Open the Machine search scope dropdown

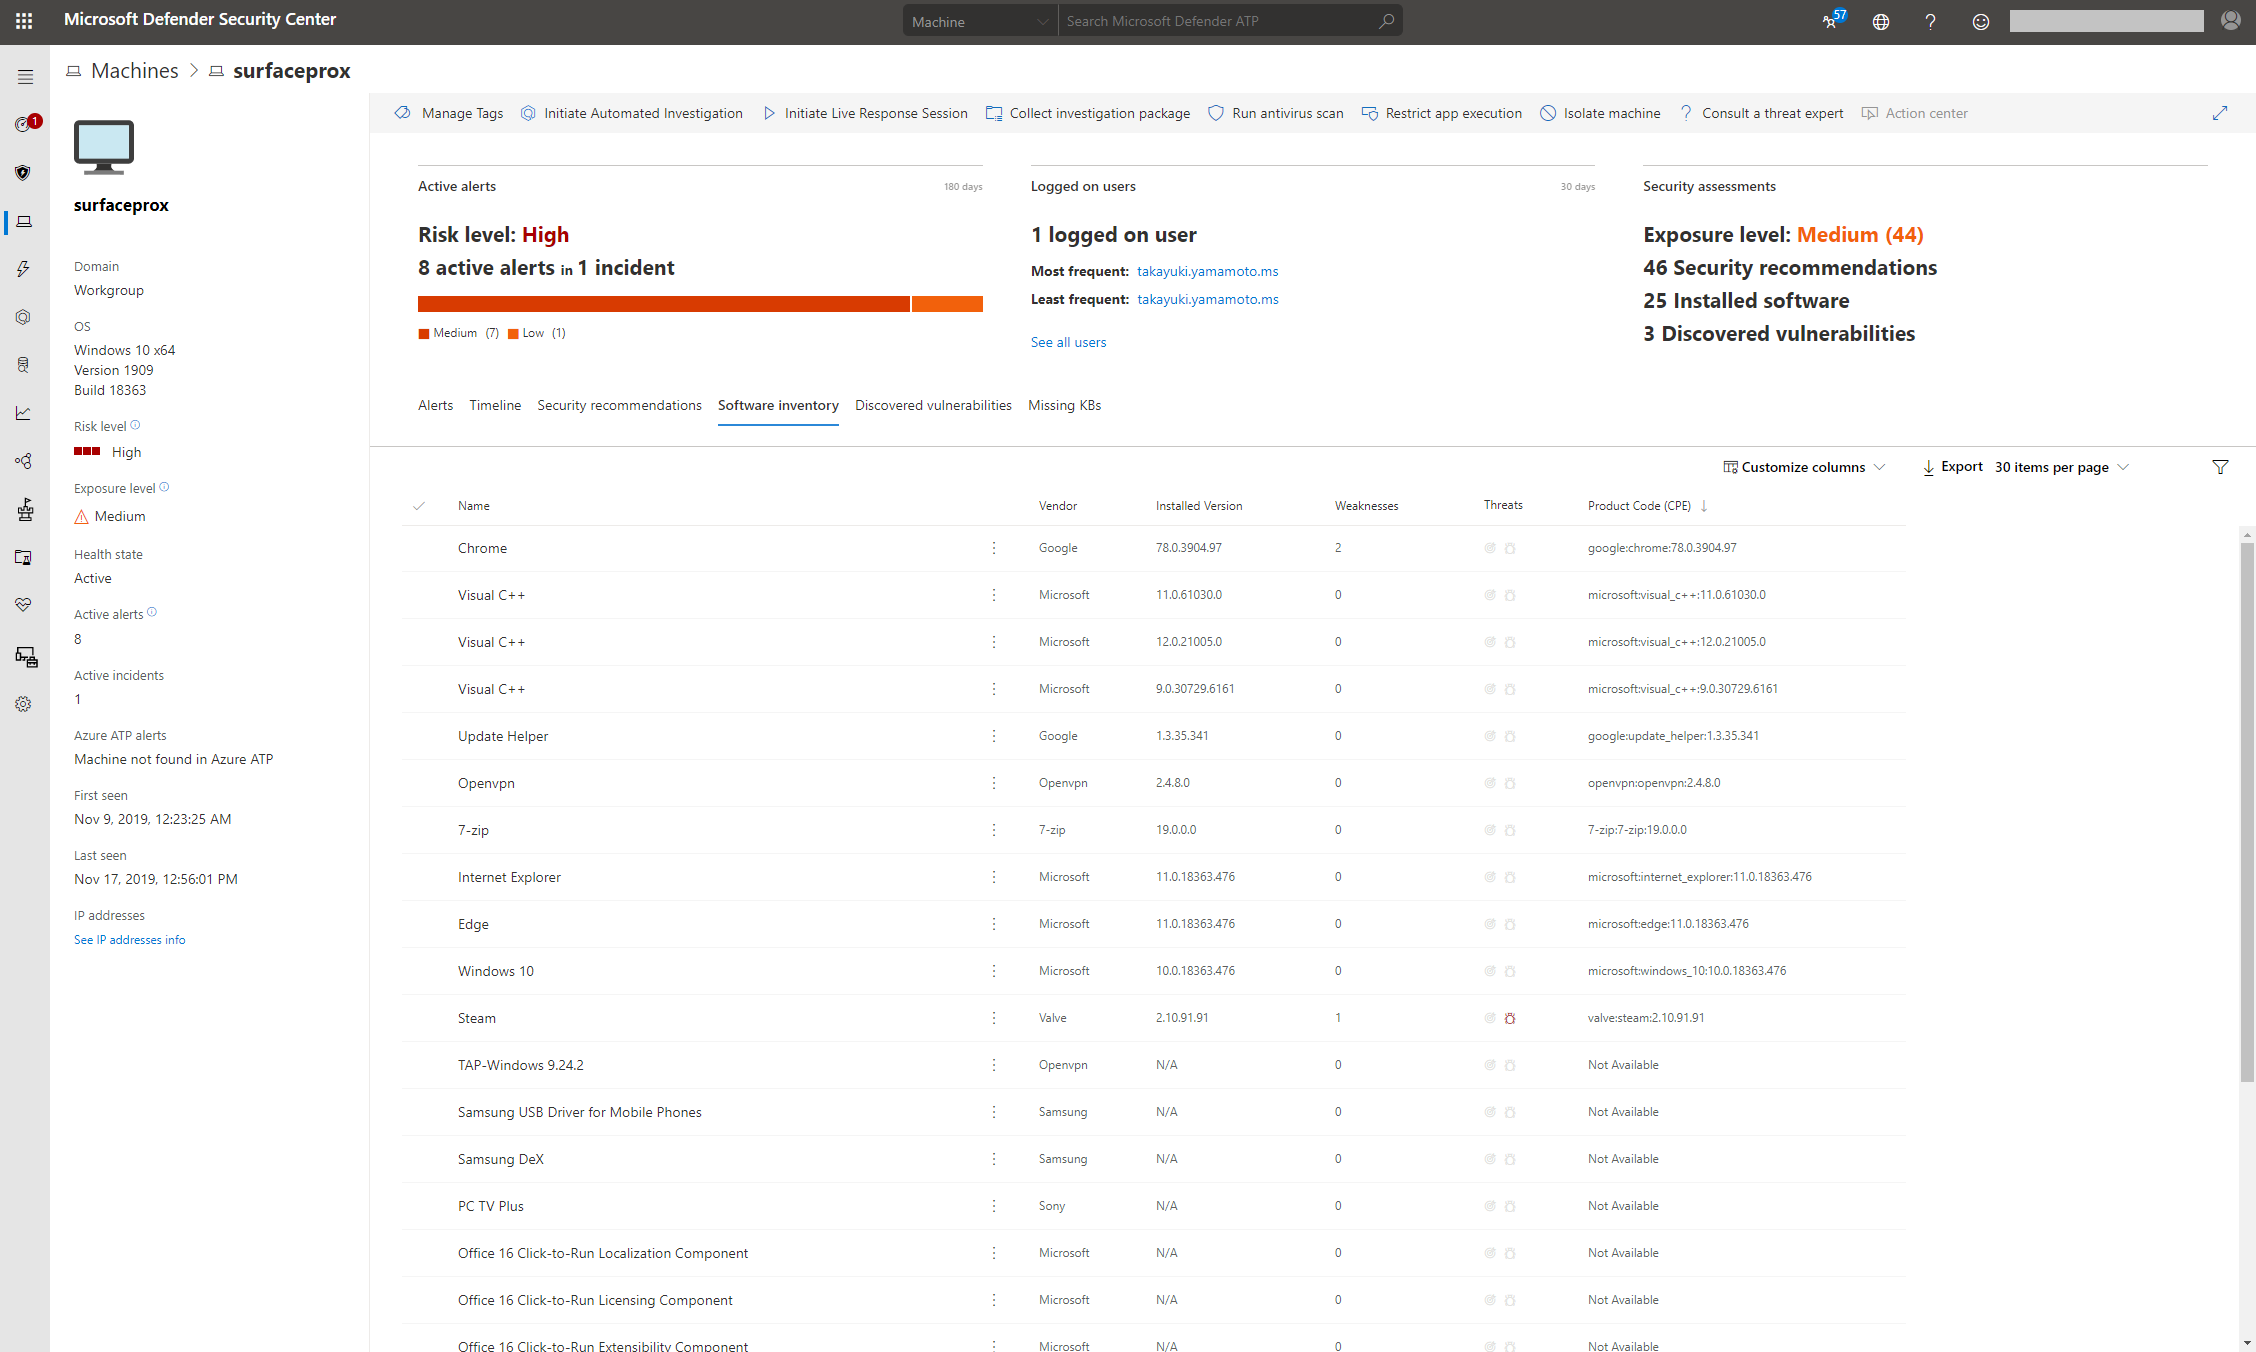point(979,21)
